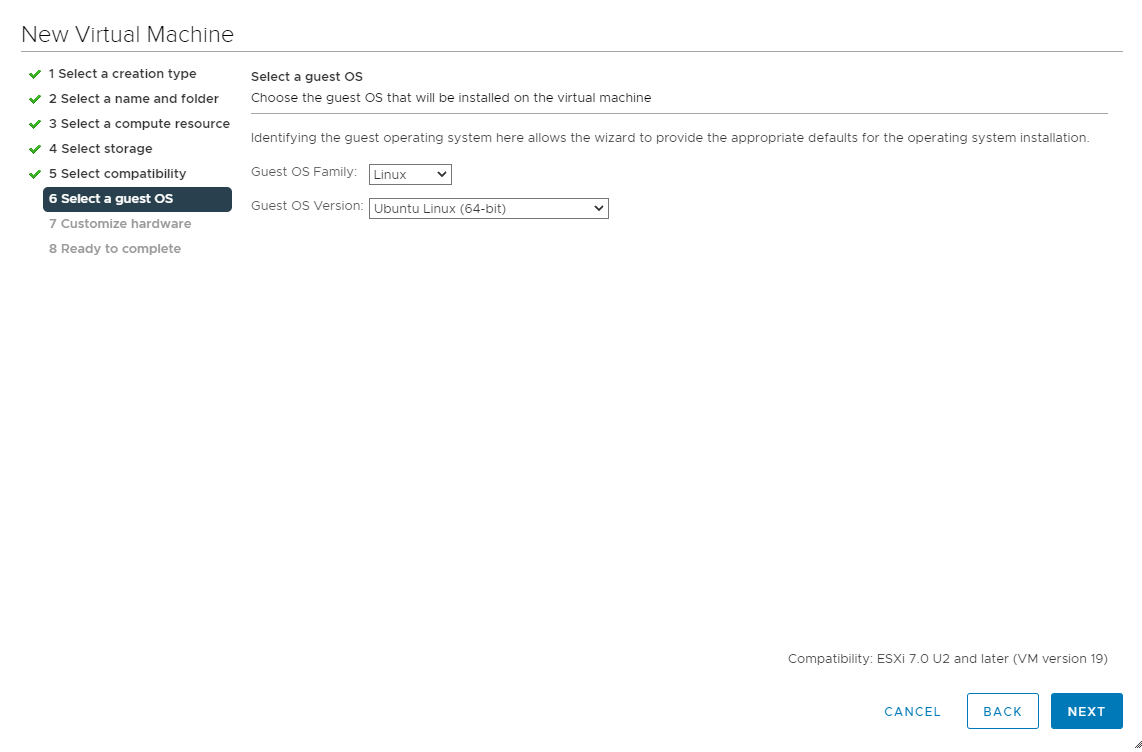Click step 7 Customize hardware
The width and height of the screenshot is (1142, 752).
119,224
